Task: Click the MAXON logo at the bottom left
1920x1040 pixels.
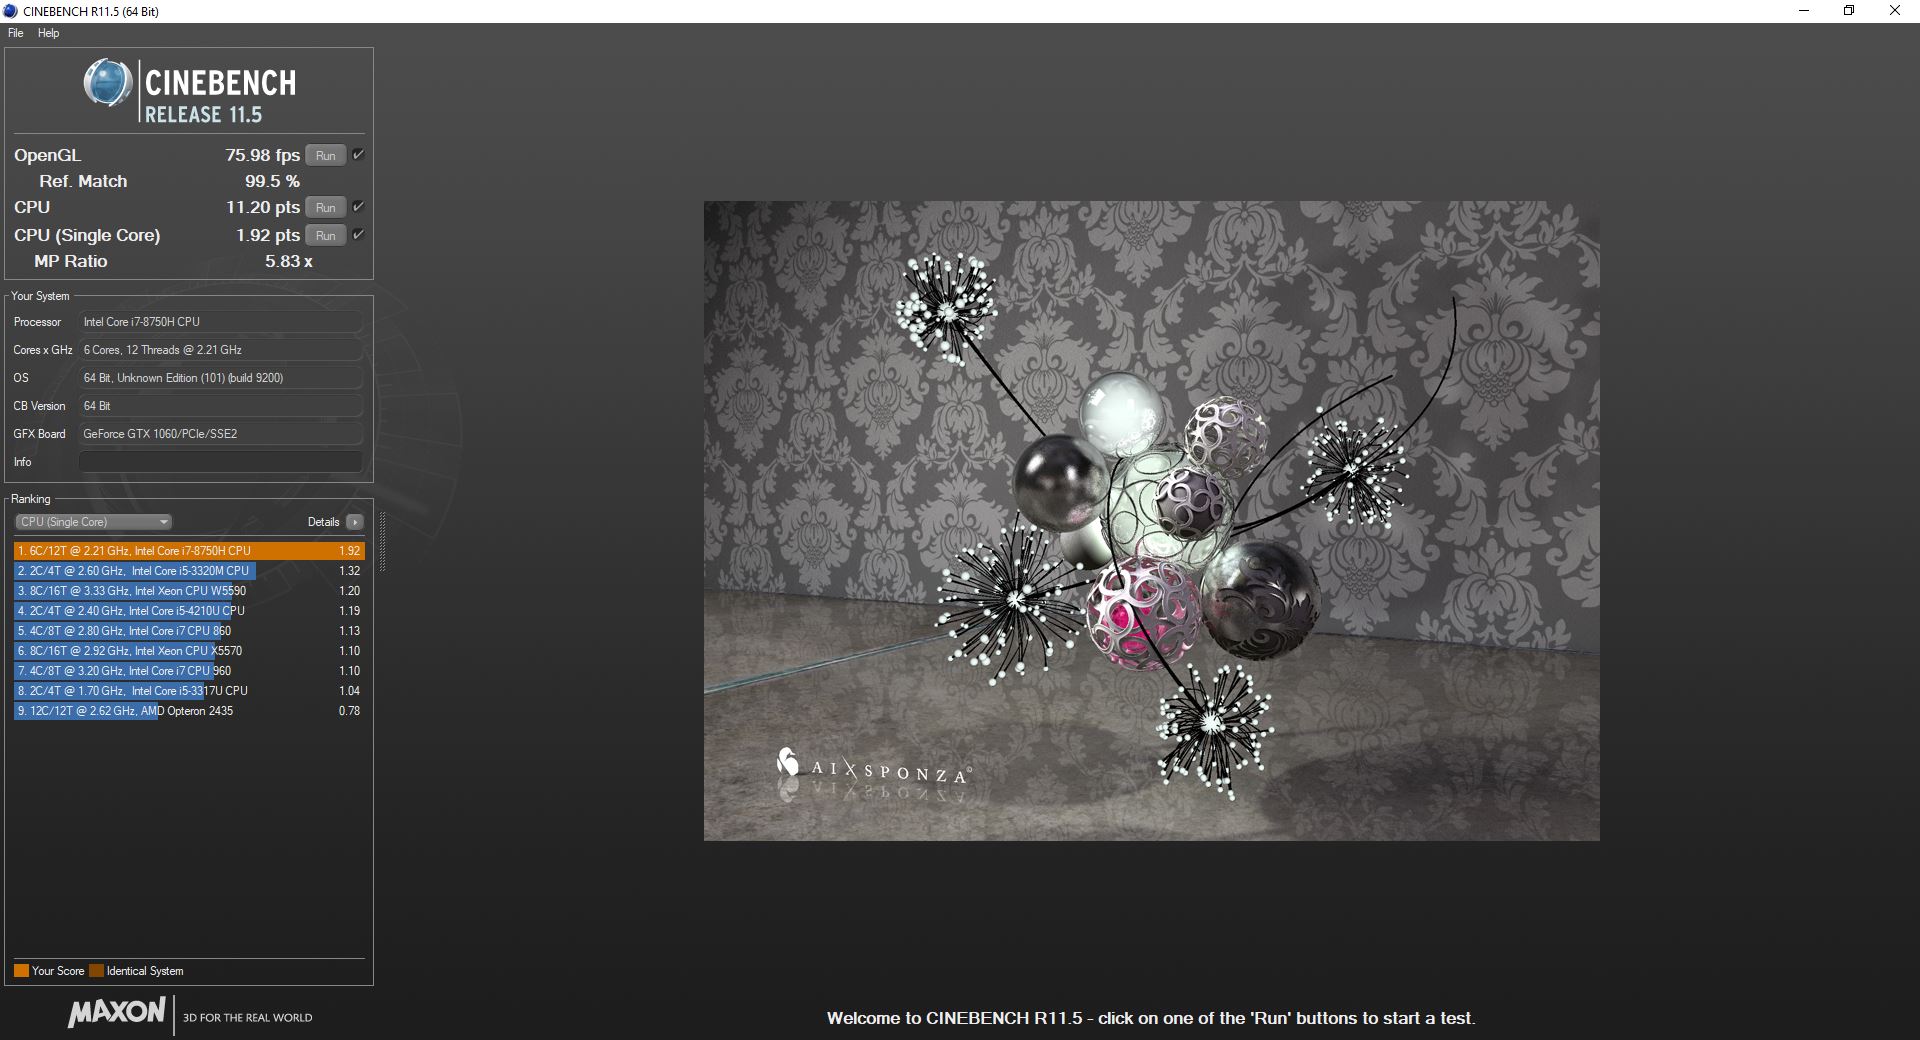Action: click(x=116, y=1012)
